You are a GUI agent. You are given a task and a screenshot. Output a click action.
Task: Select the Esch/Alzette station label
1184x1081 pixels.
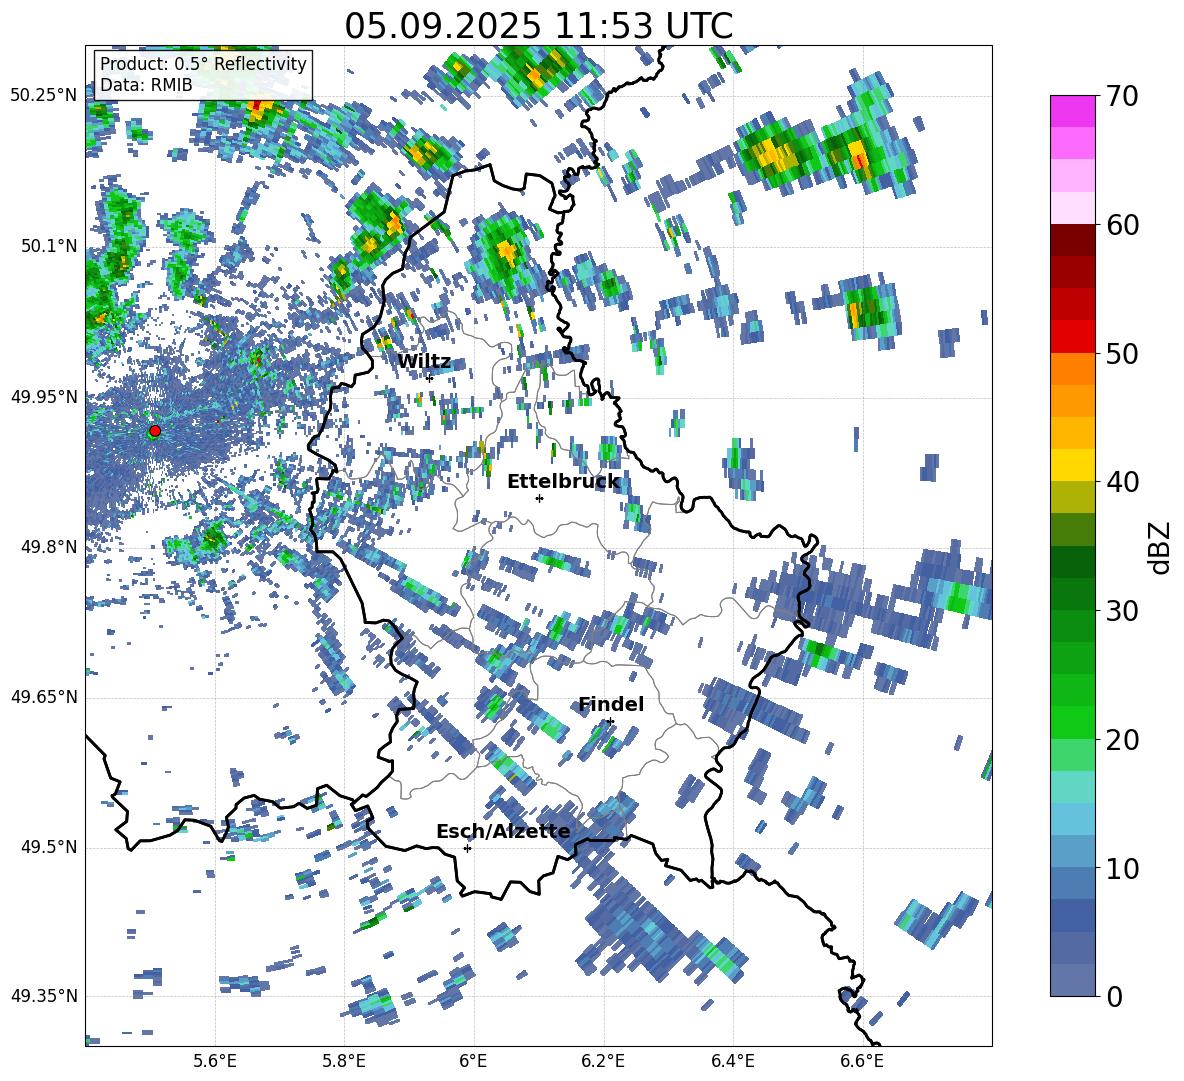[x=503, y=832]
